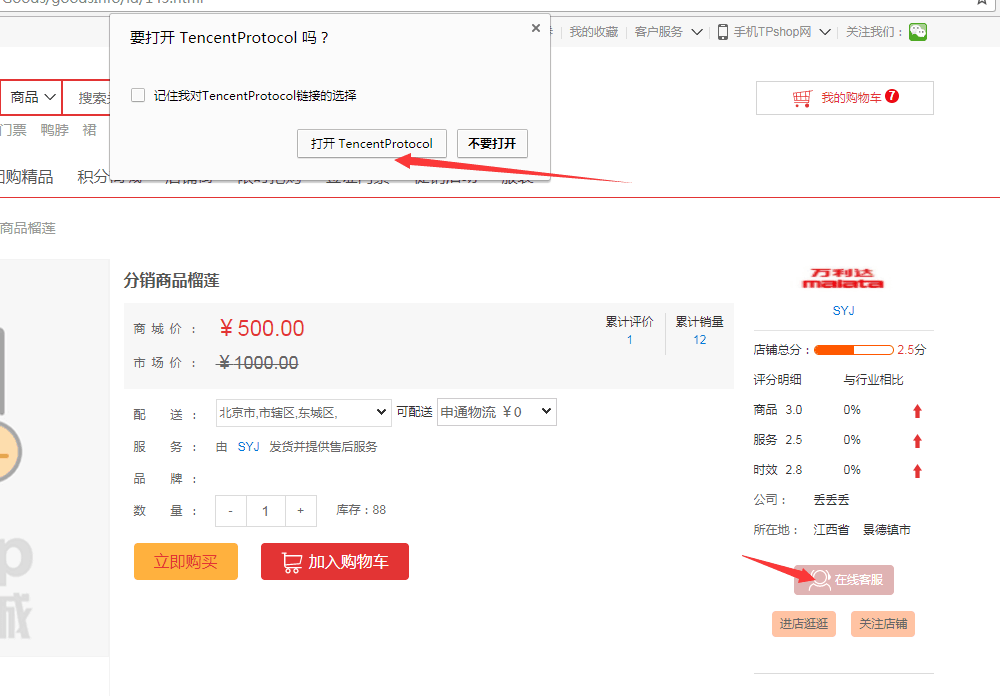
Task: Click the headset icon on 在线客服 button
Action: tap(820, 580)
